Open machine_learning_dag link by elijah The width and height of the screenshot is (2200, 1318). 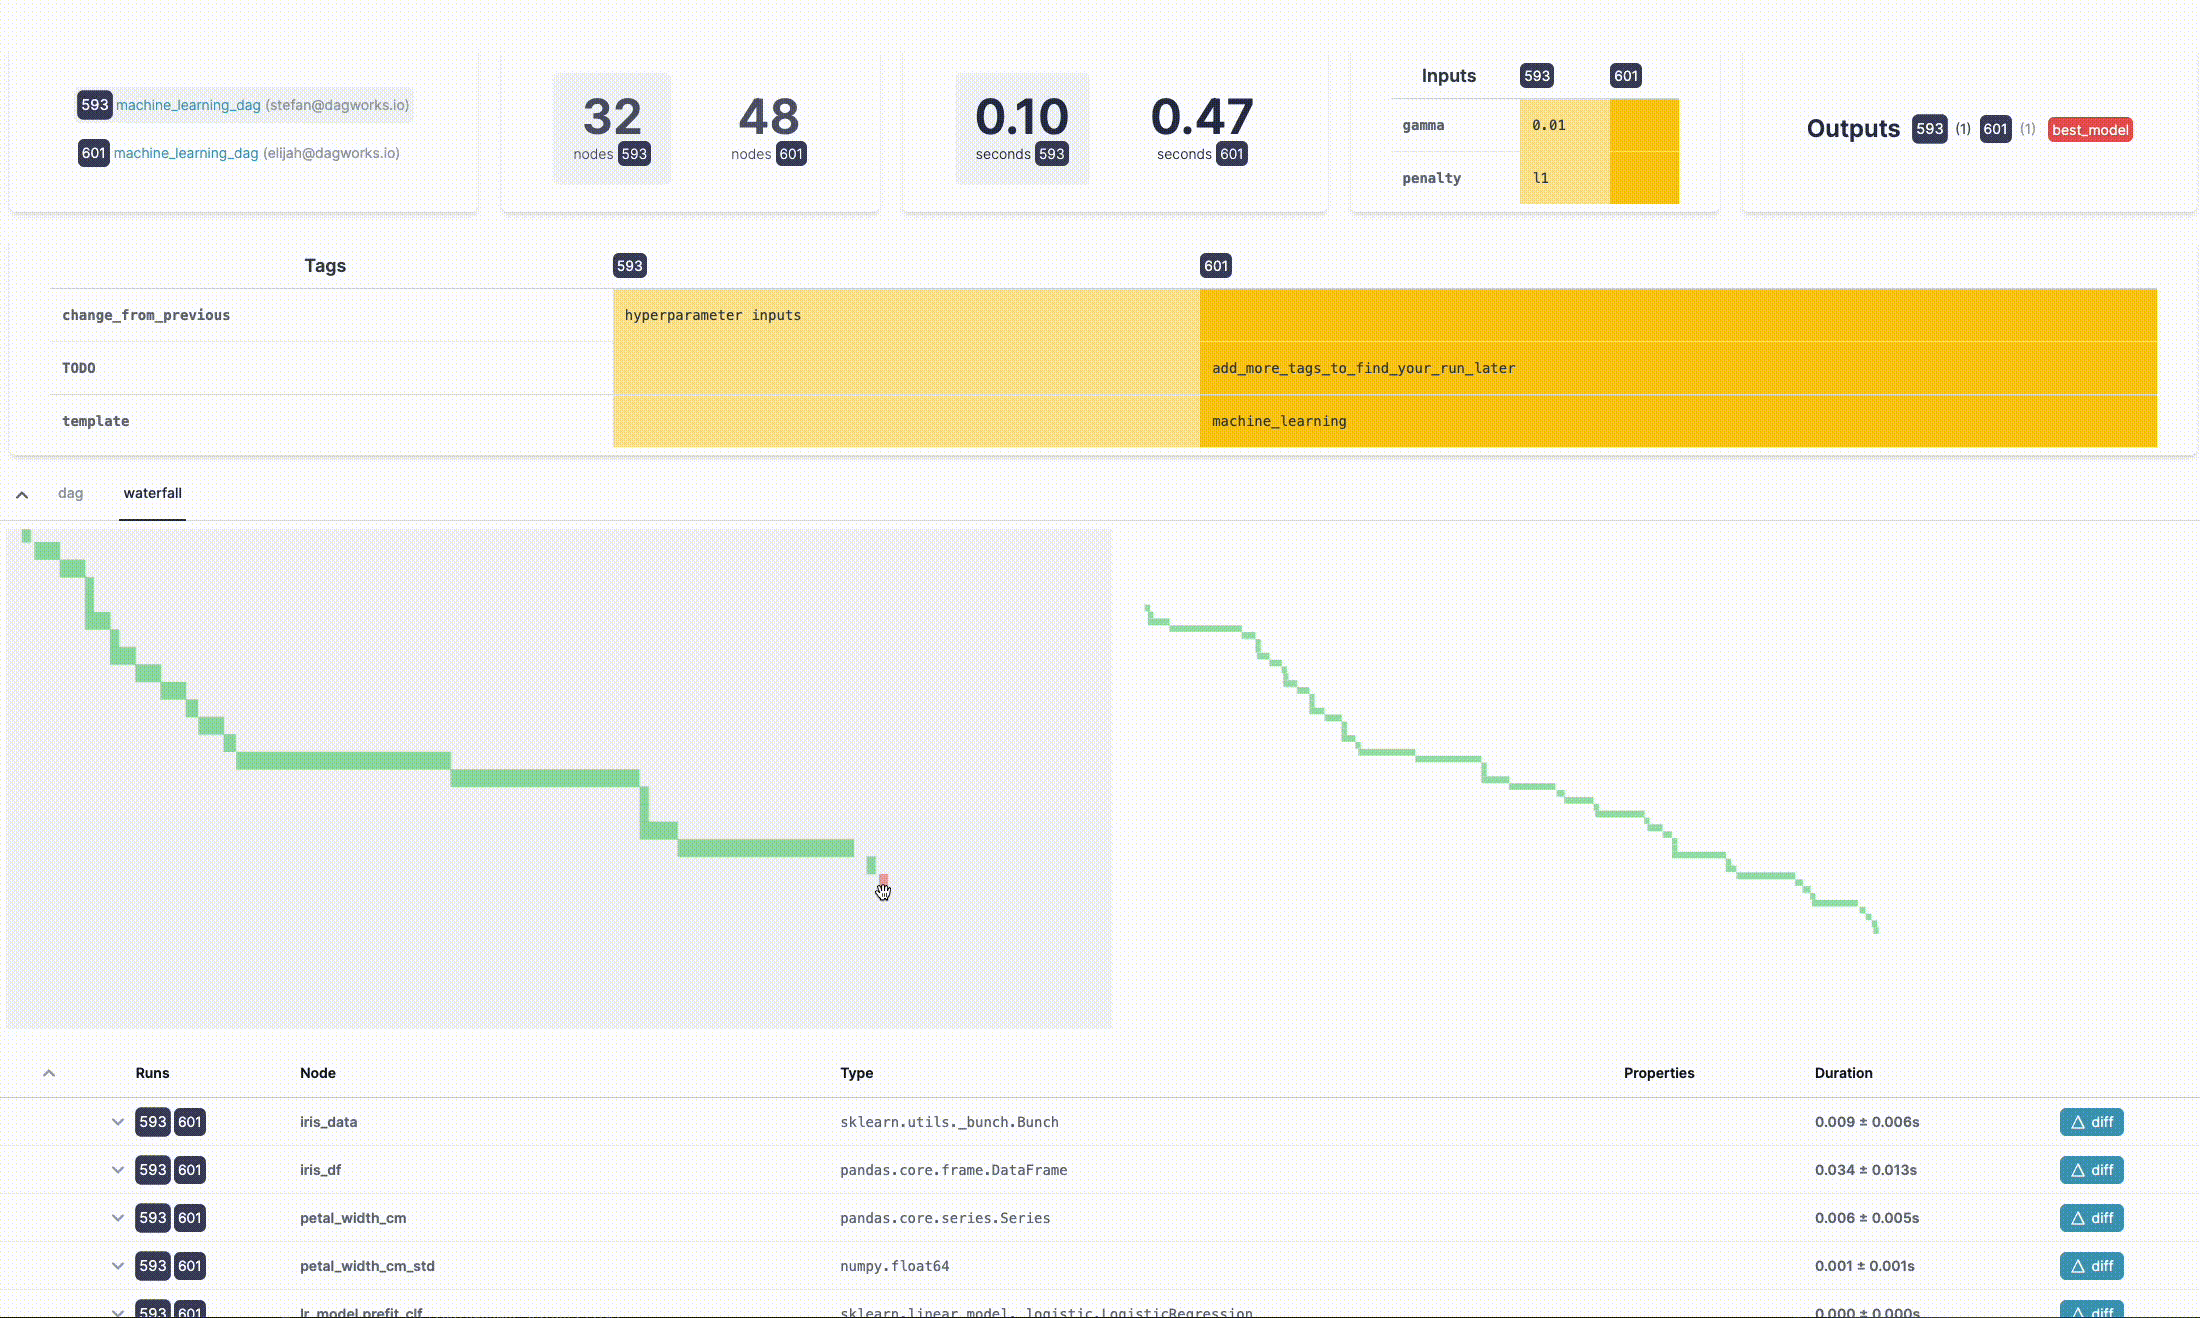point(186,153)
